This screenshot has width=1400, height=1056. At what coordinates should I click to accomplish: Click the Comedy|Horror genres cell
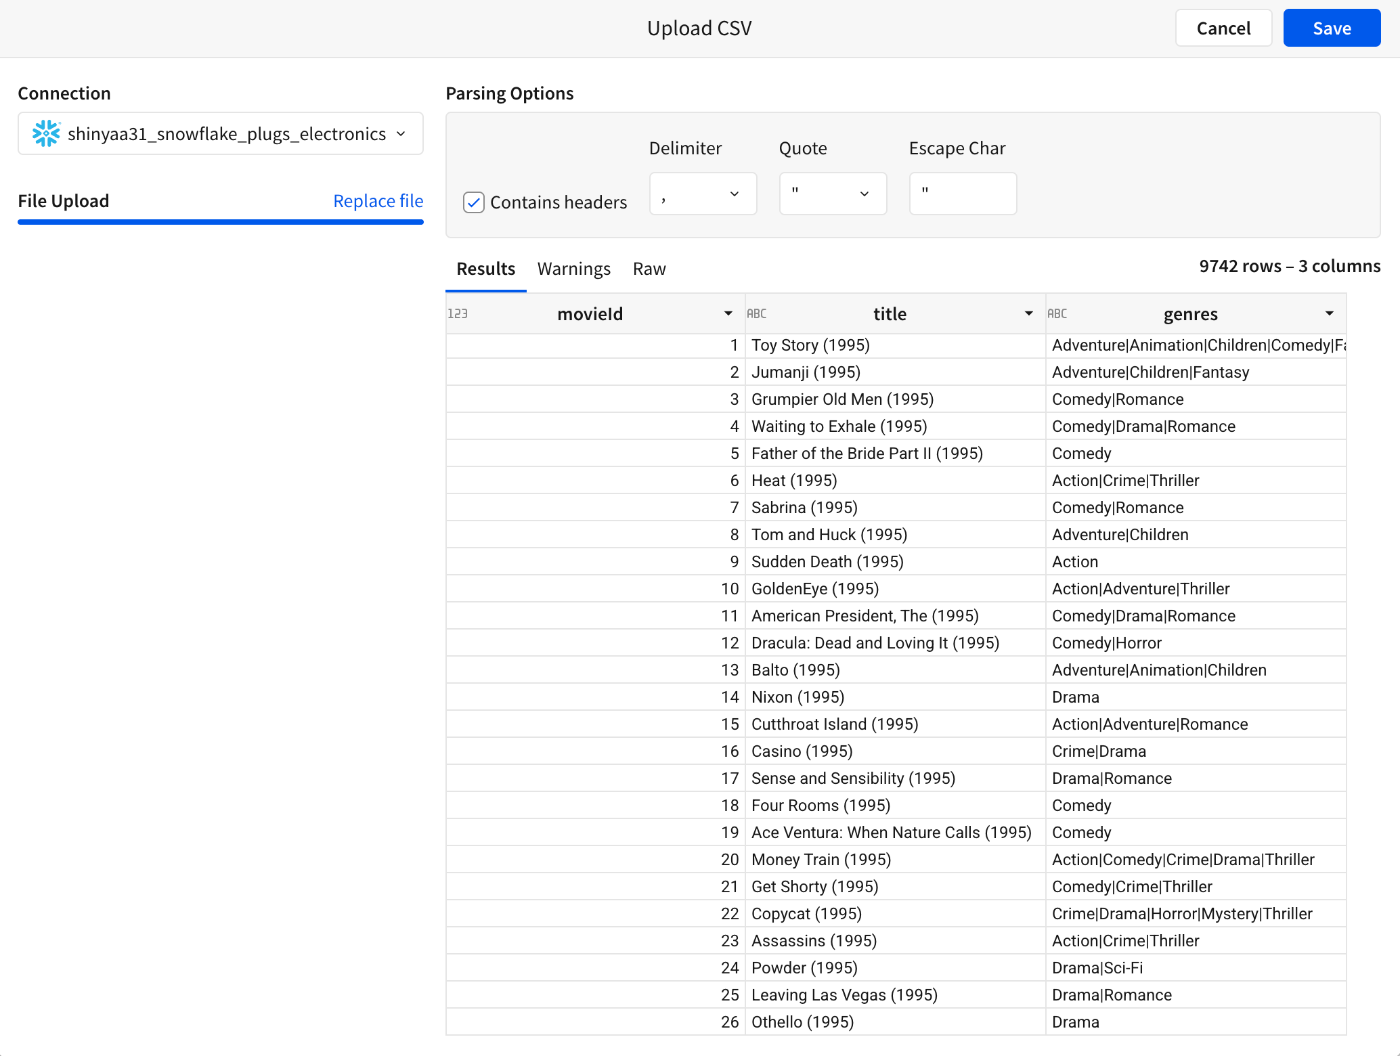(x=1196, y=643)
